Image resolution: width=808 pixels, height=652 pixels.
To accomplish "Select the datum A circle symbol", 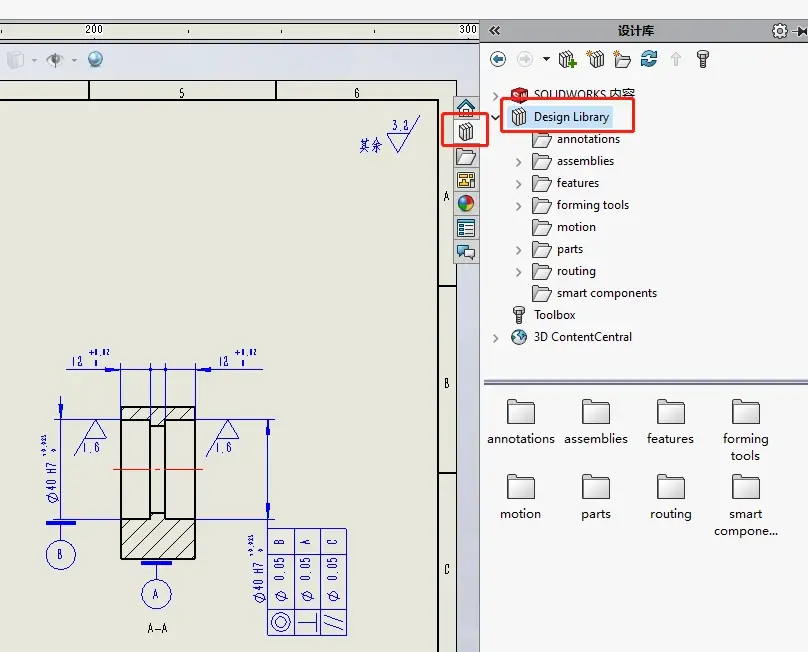I will pyautogui.click(x=156, y=594).
